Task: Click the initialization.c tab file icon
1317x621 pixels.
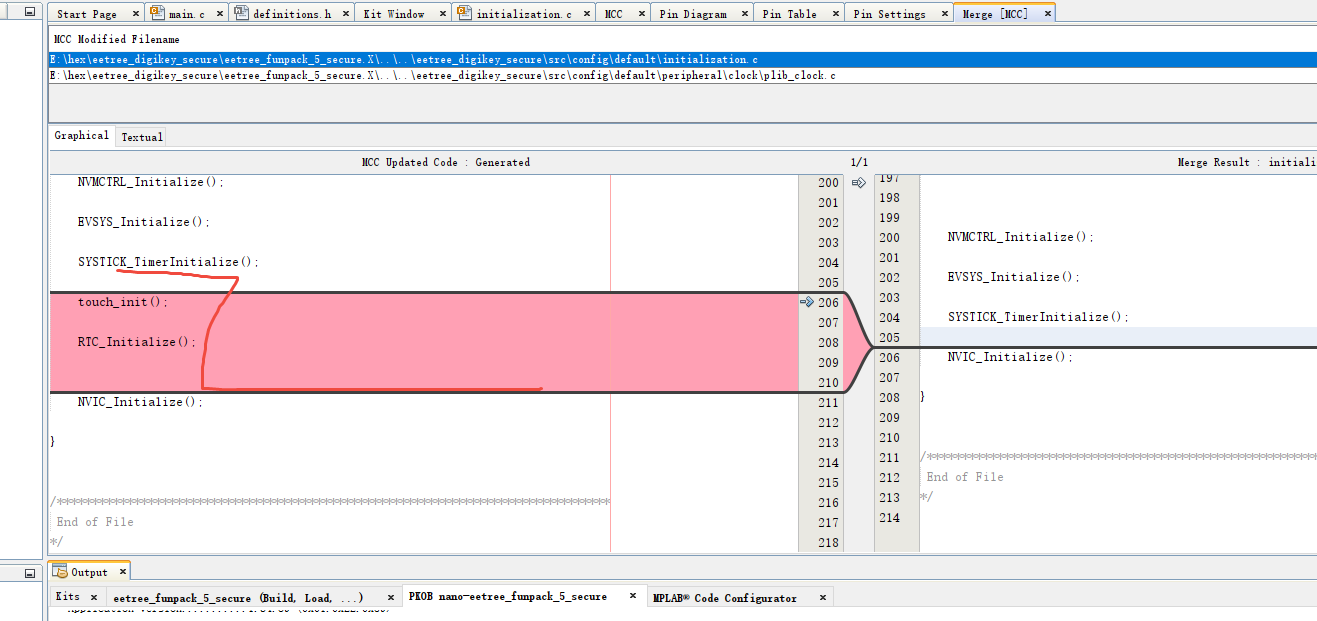Action: pos(464,13)
